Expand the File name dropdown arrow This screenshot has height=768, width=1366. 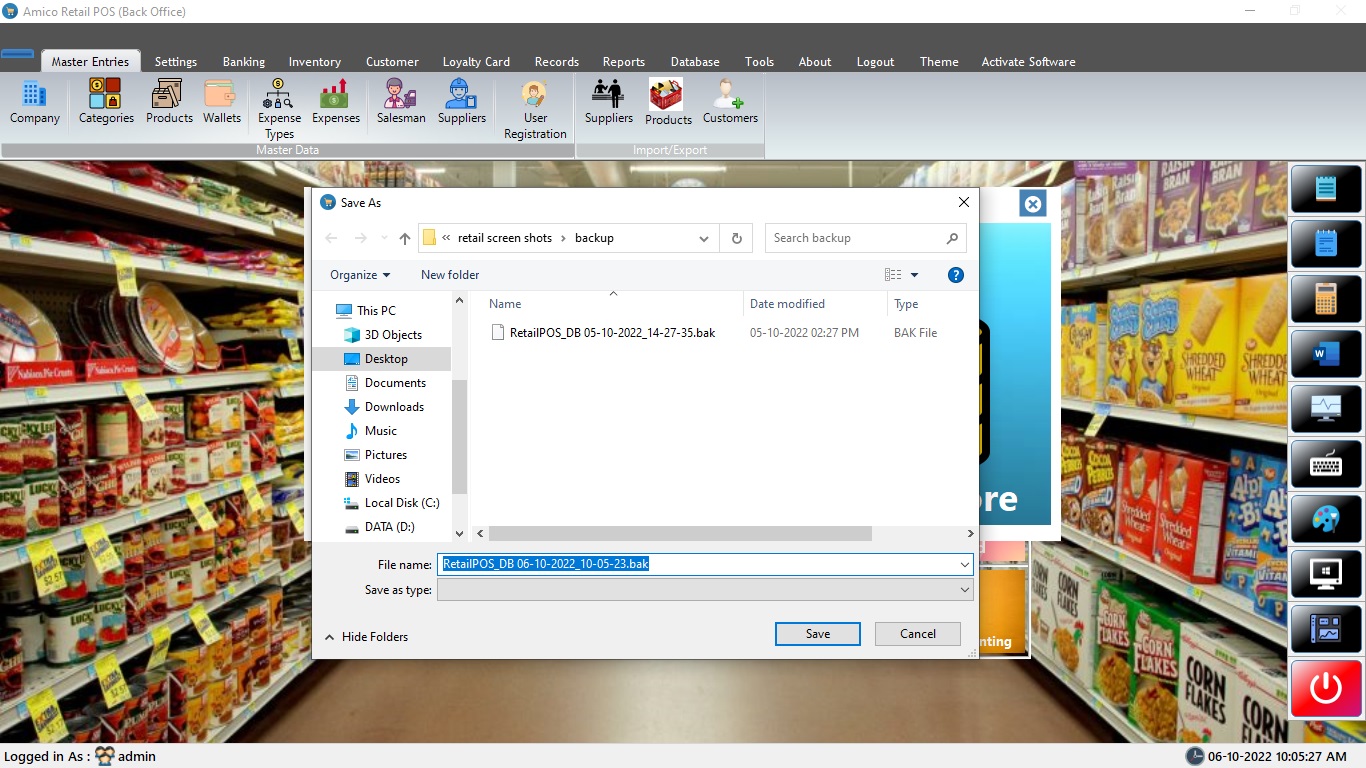(964, 565)
